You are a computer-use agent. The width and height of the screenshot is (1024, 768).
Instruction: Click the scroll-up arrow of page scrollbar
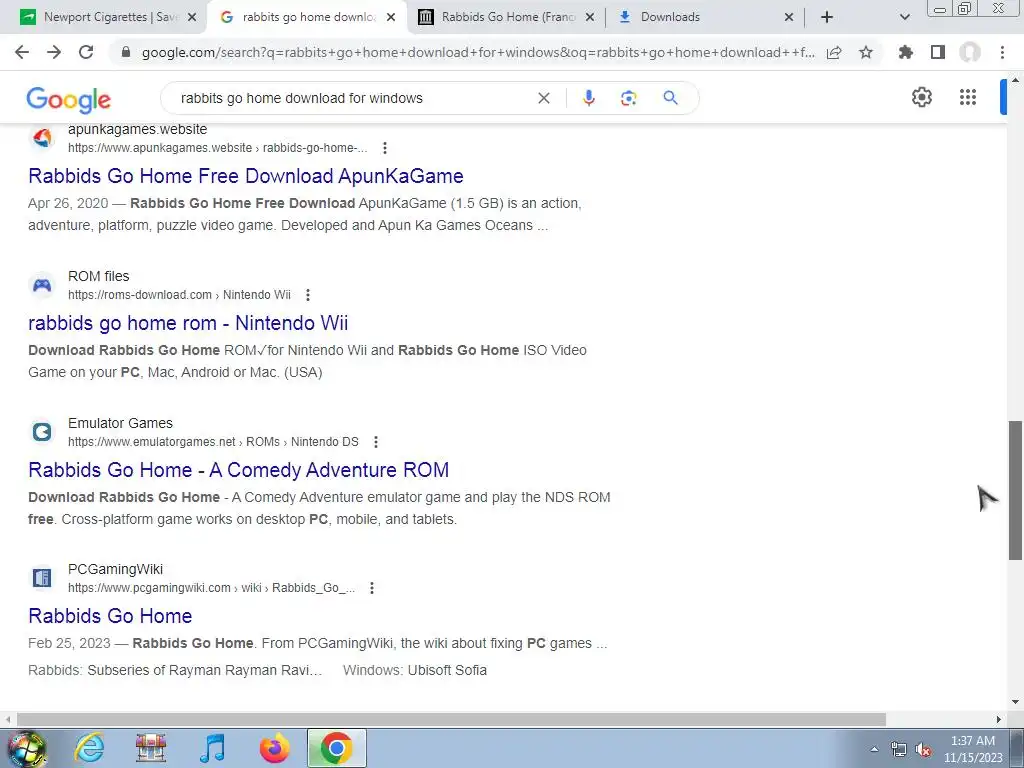[1015, 80]
